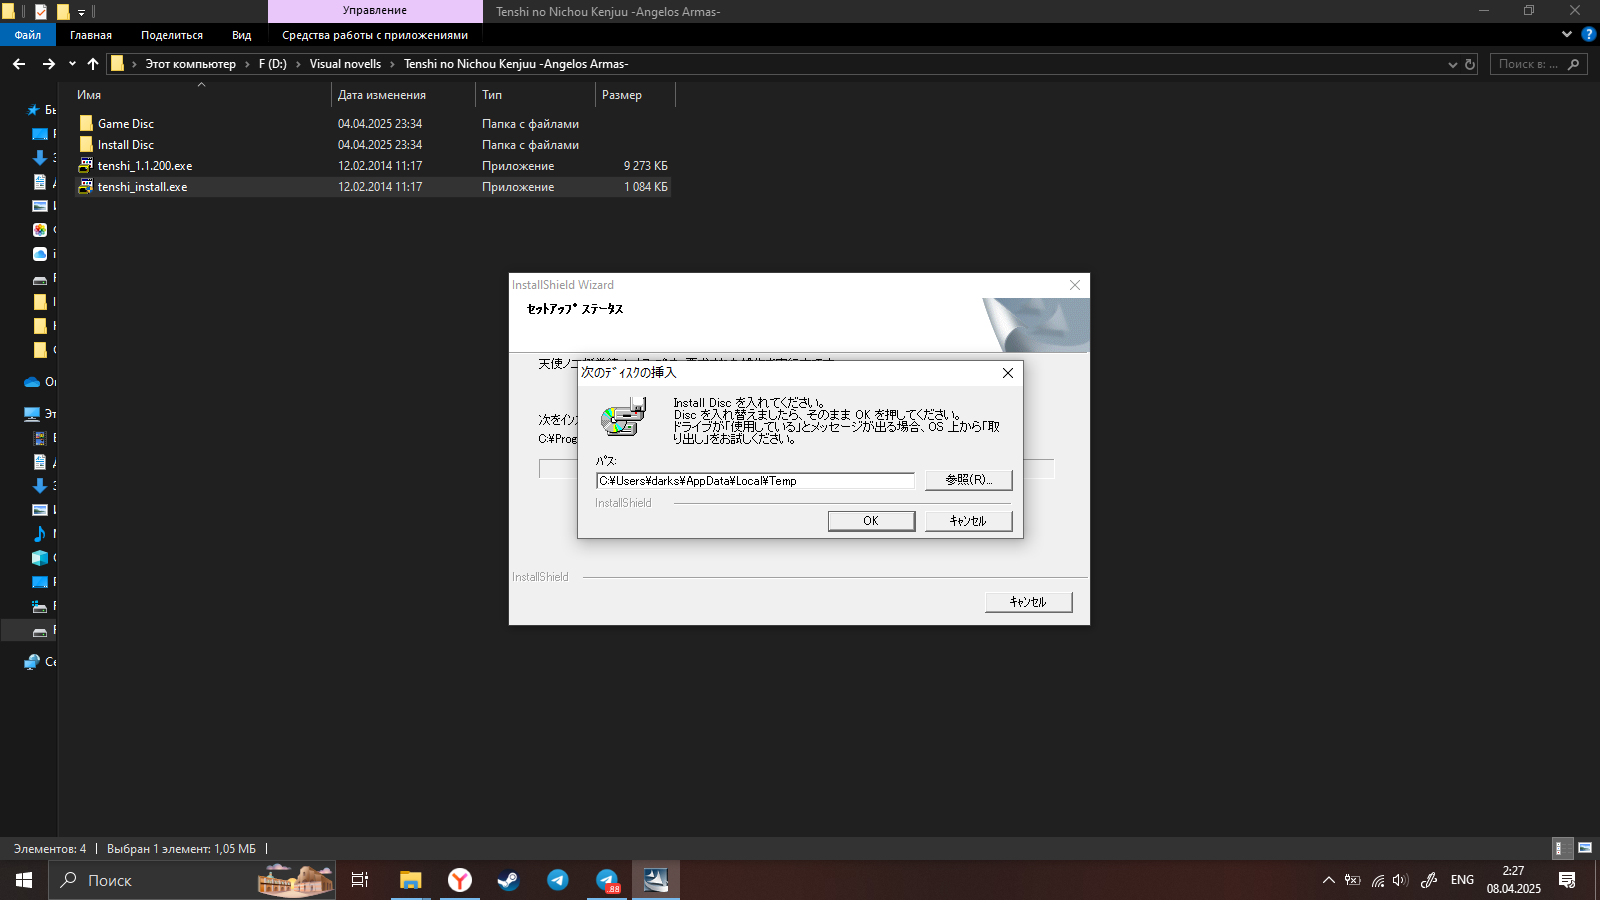
Task: Open Средства работы с приложениями tab
Action: (x=375, y=35)
